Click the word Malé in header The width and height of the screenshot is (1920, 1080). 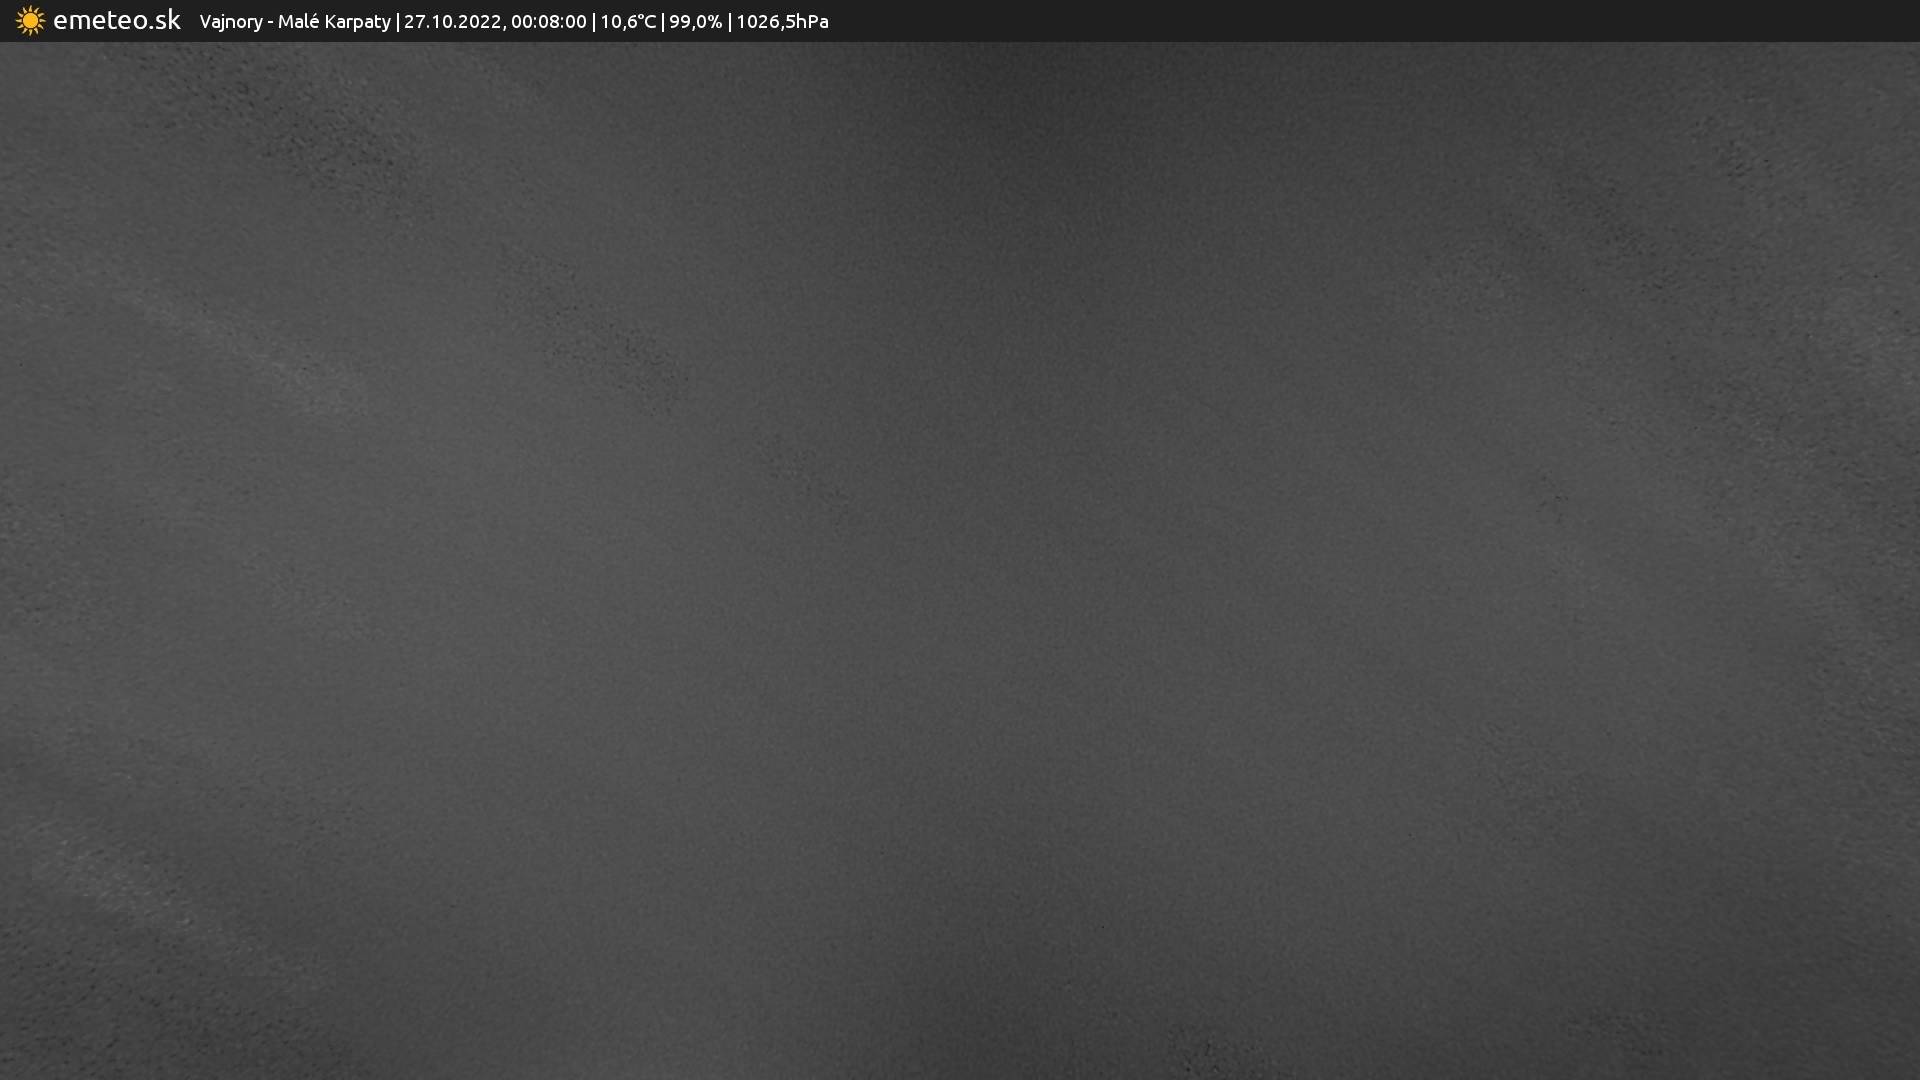click(297, 22)
